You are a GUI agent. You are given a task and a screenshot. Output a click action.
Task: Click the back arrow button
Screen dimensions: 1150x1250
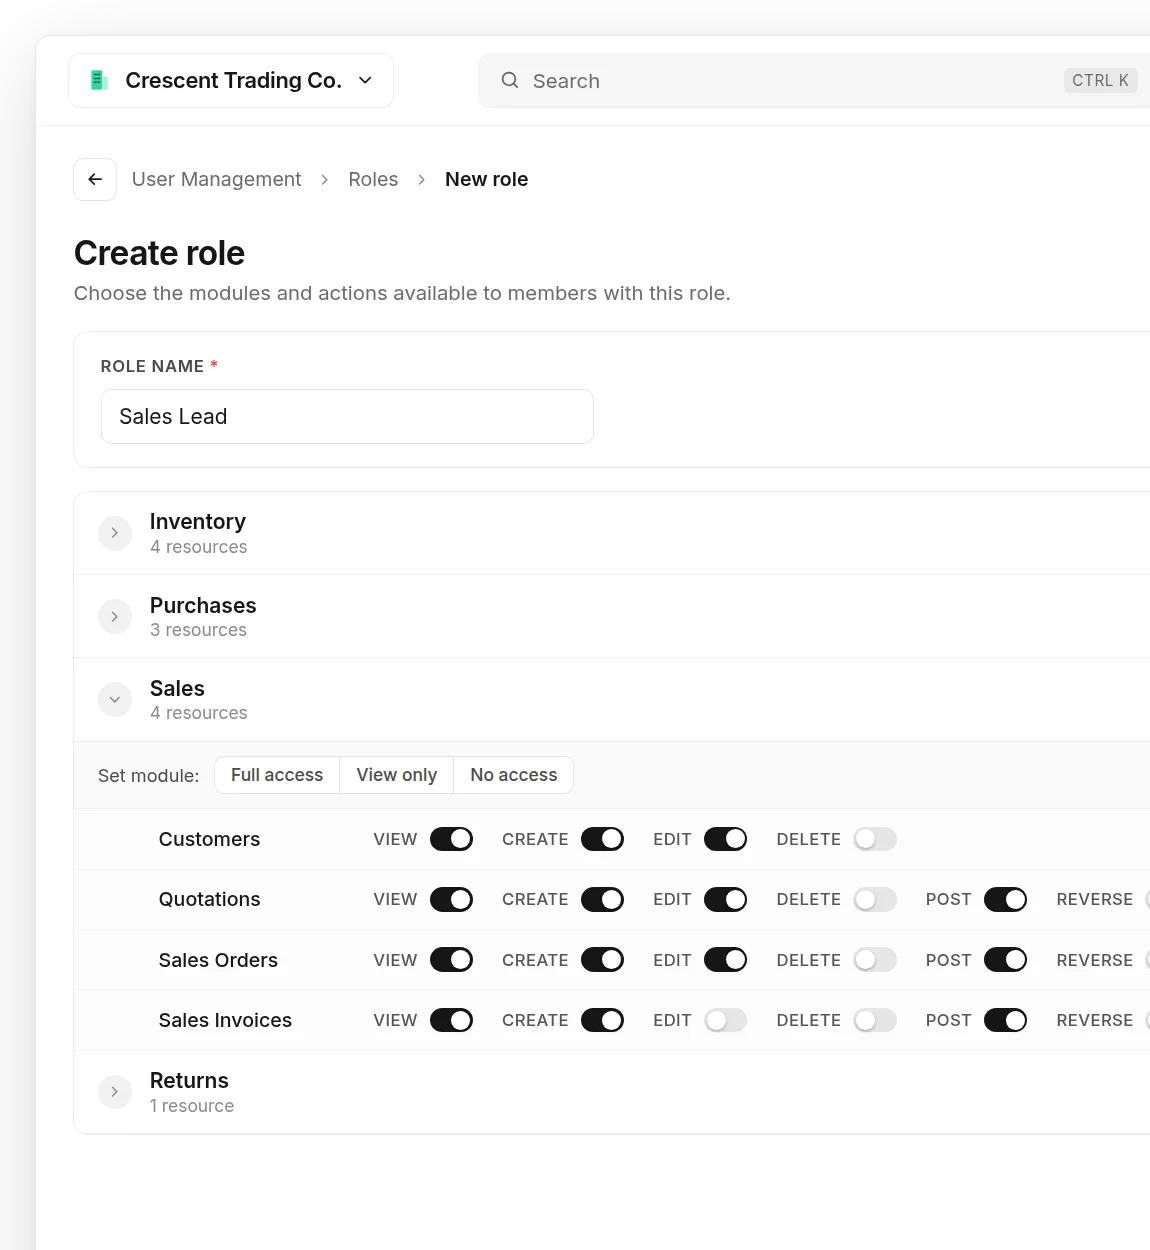95,180
